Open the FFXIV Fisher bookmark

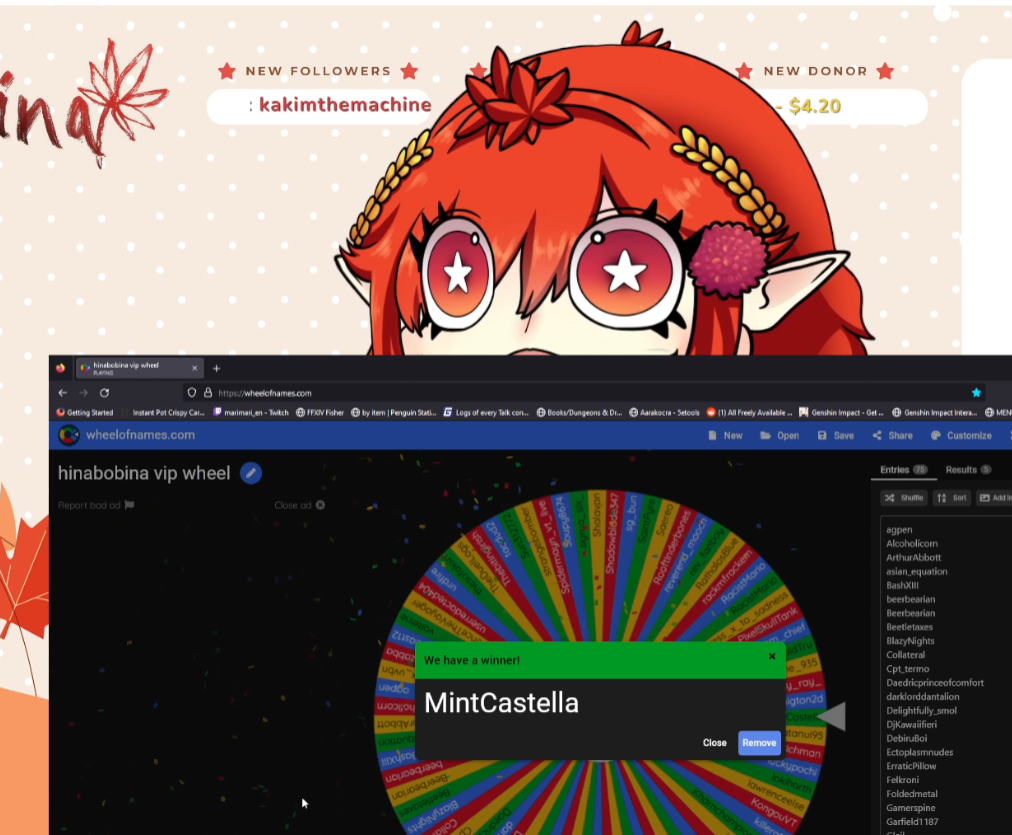coord(319,412)
